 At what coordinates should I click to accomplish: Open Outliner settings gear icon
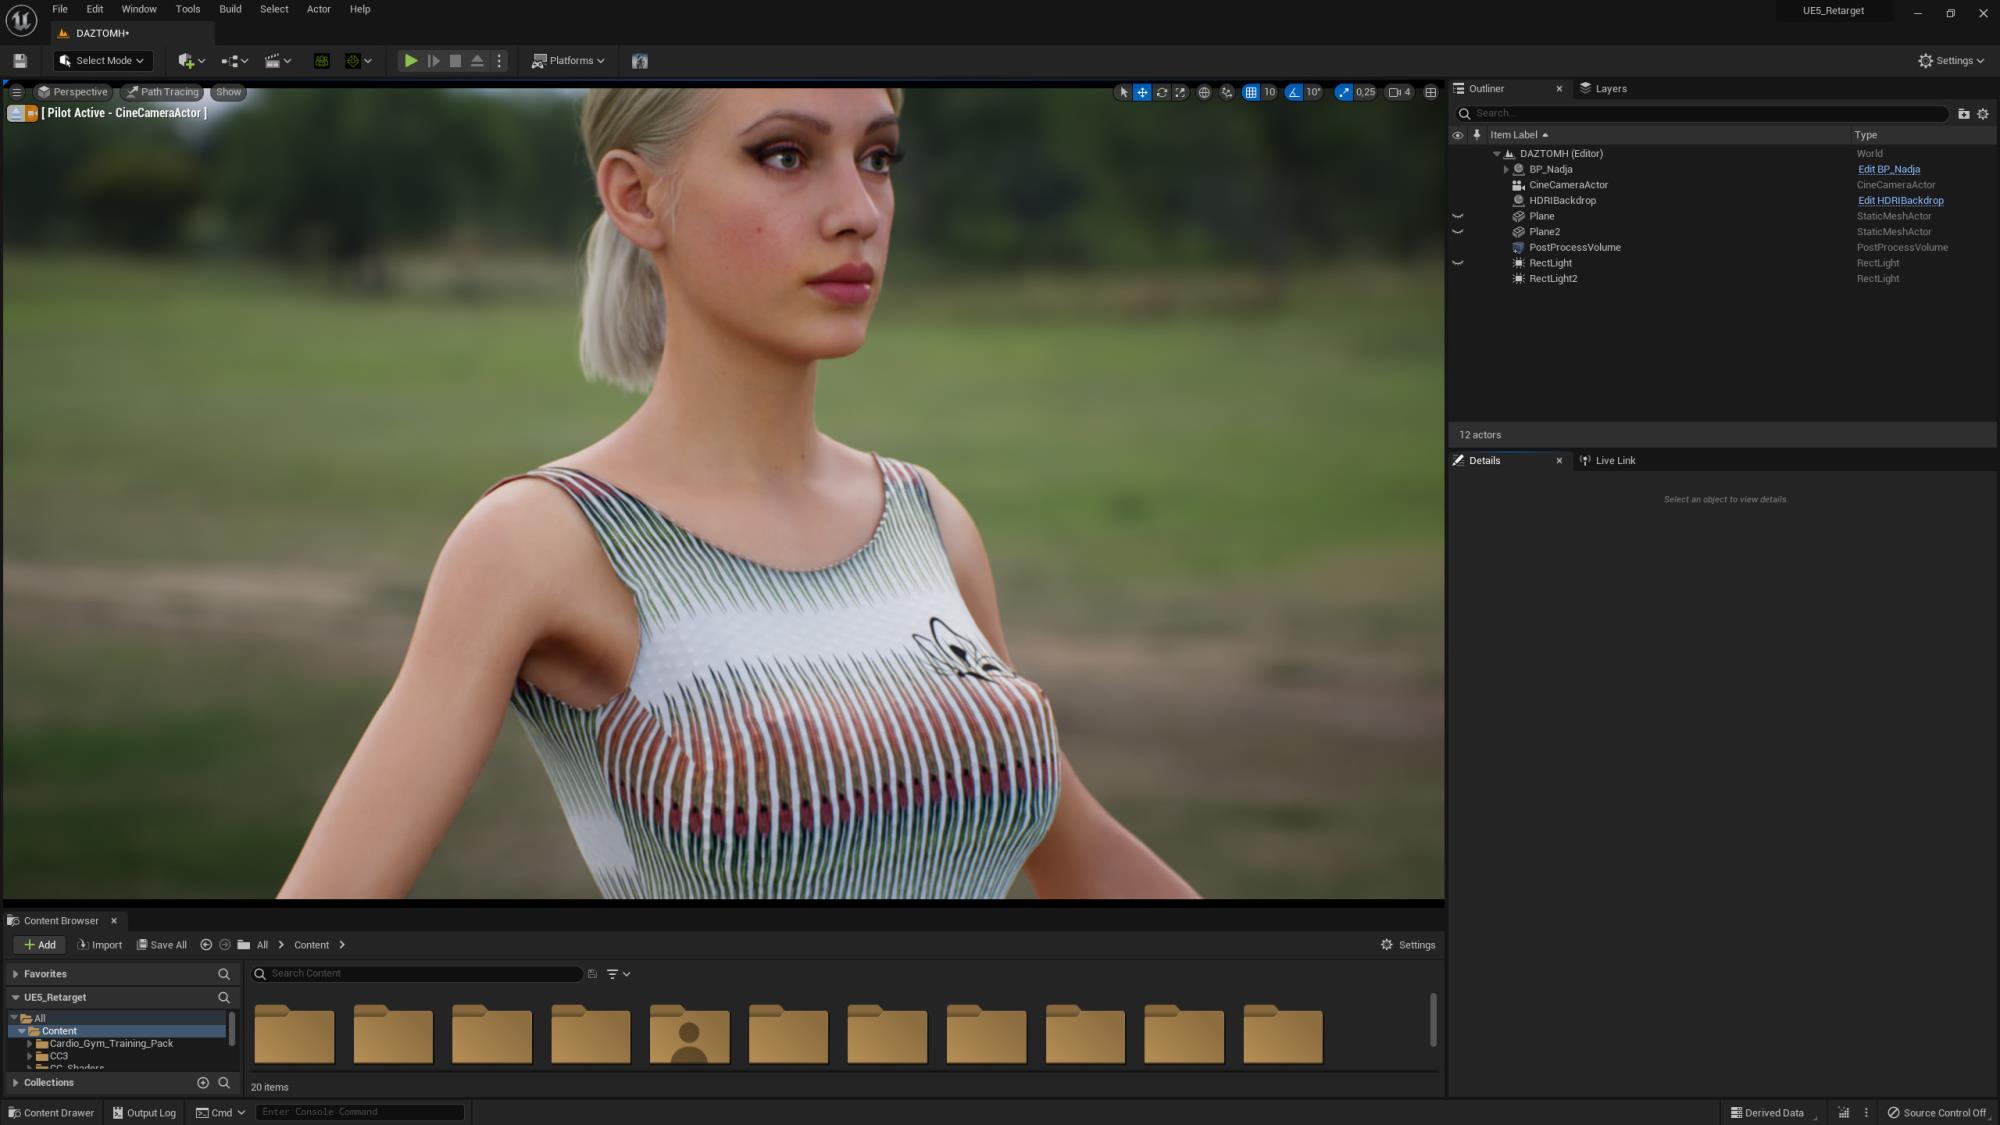pos(1983,114)
